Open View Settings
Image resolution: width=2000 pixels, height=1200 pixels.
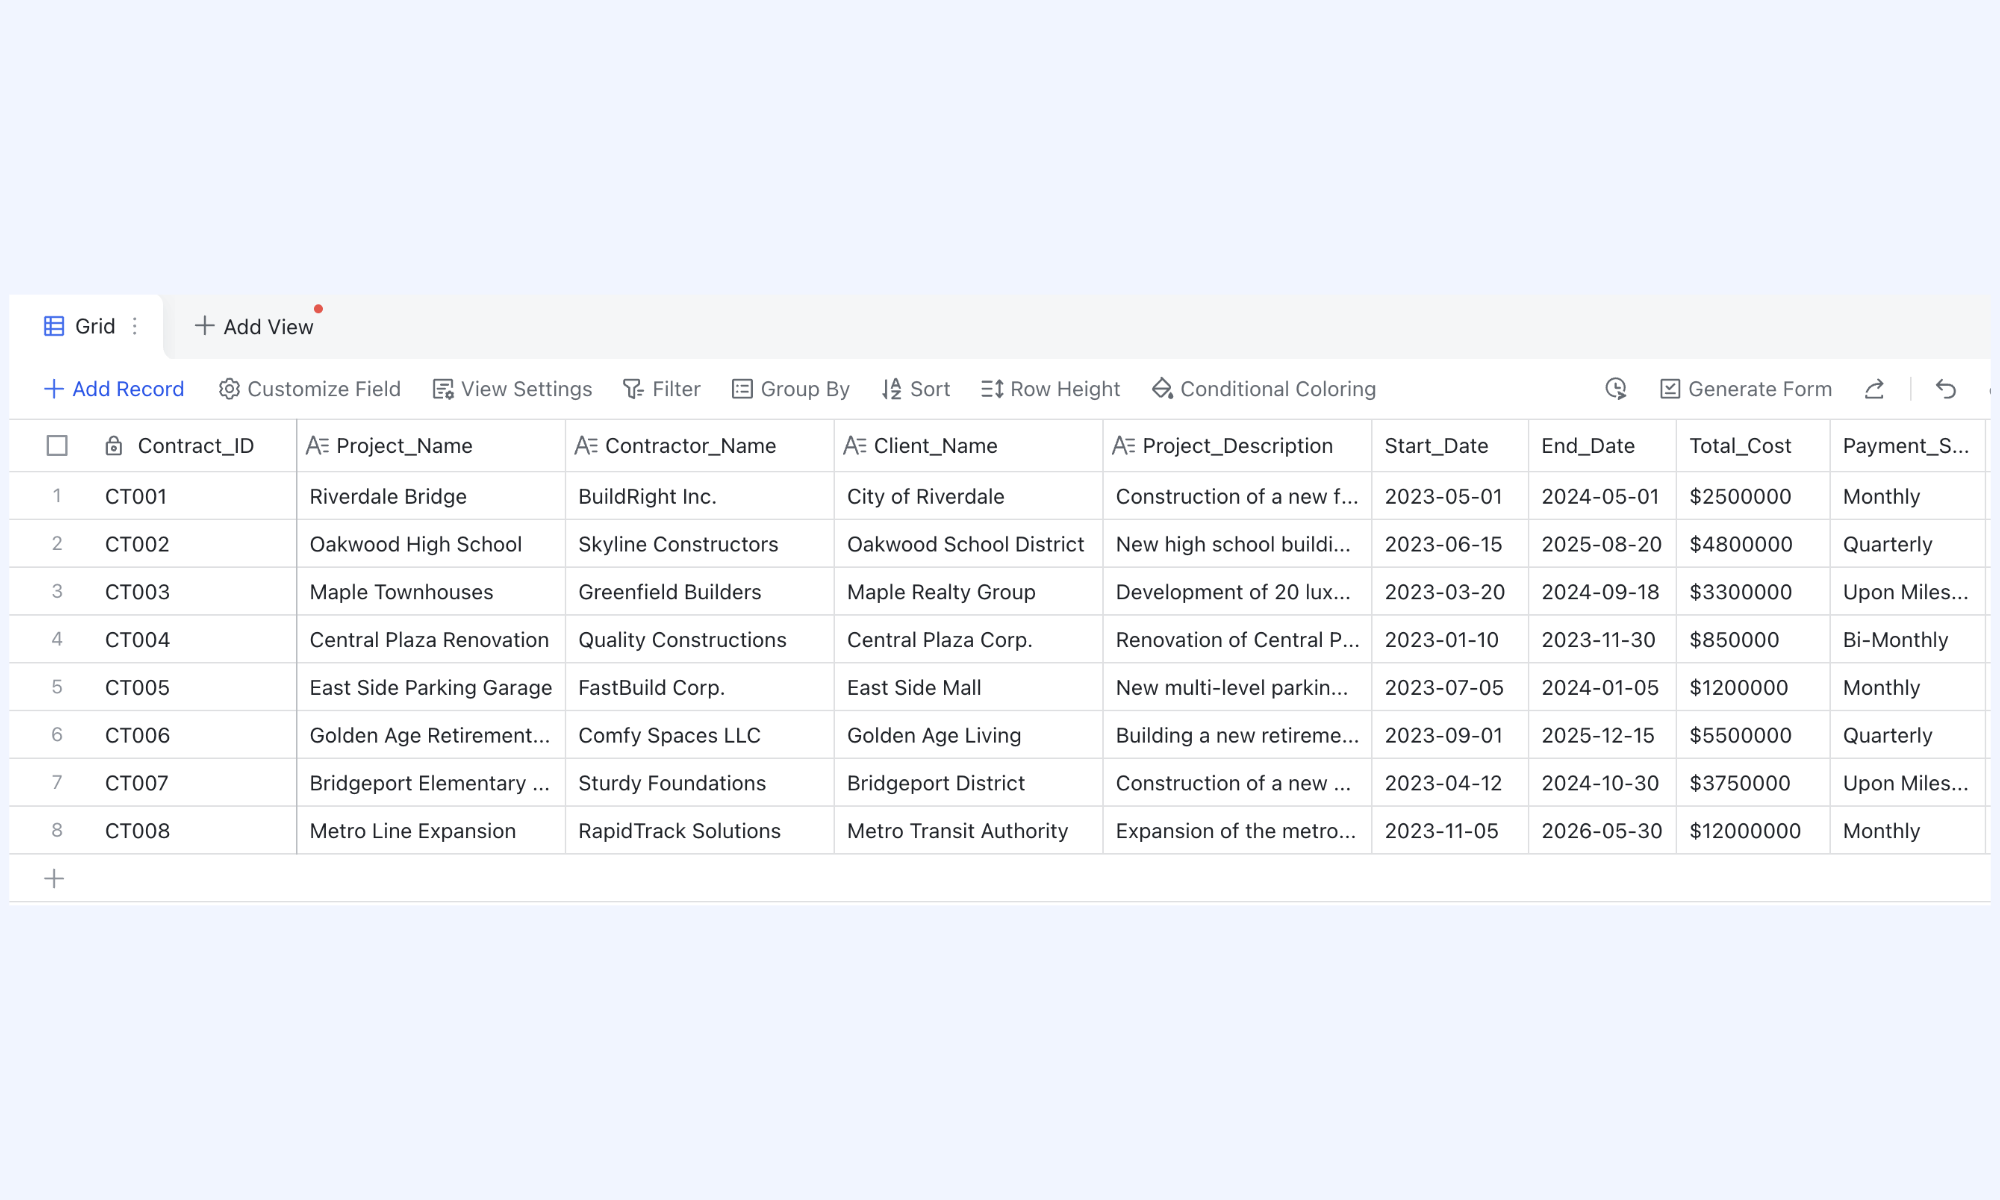512,389
